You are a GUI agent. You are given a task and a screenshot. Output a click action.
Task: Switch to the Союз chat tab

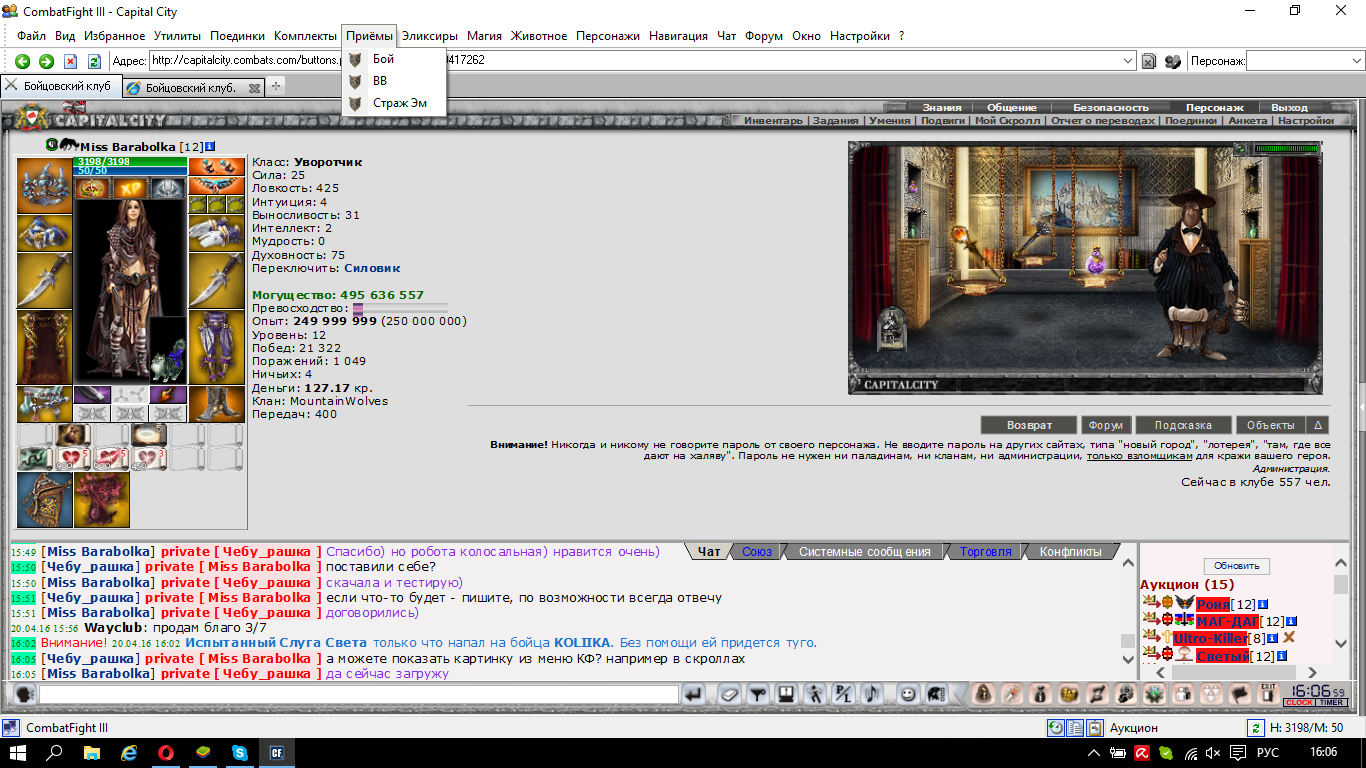pyautogui.click(x=757, y=552)
